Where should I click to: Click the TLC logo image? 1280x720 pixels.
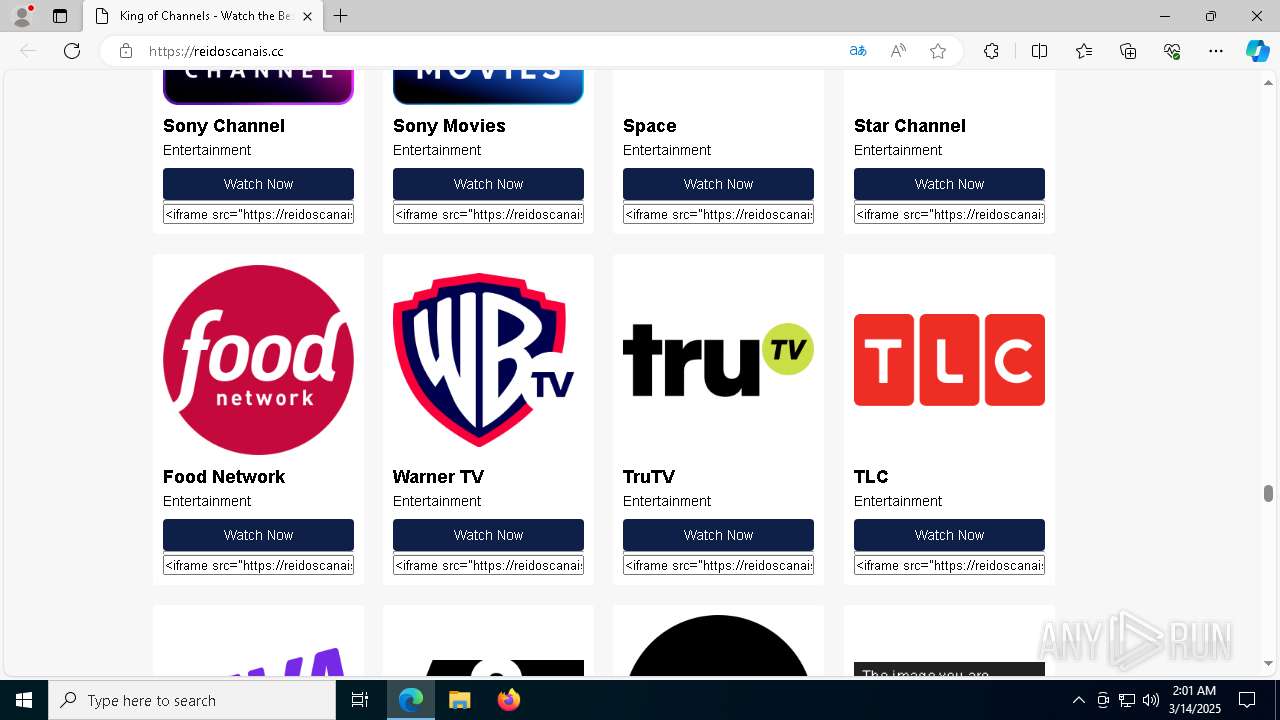949,360
